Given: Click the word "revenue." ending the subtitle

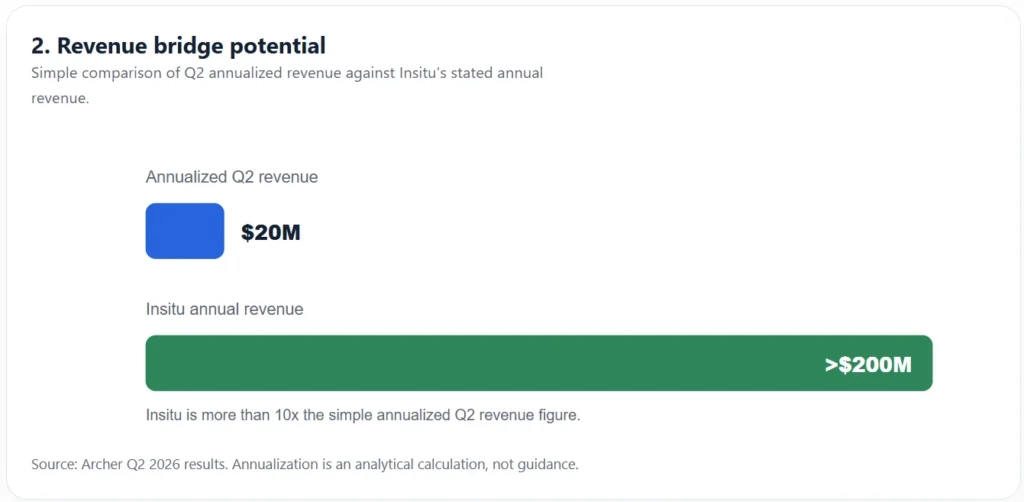Looking at the screenshot, I should [x=60, y=99].
